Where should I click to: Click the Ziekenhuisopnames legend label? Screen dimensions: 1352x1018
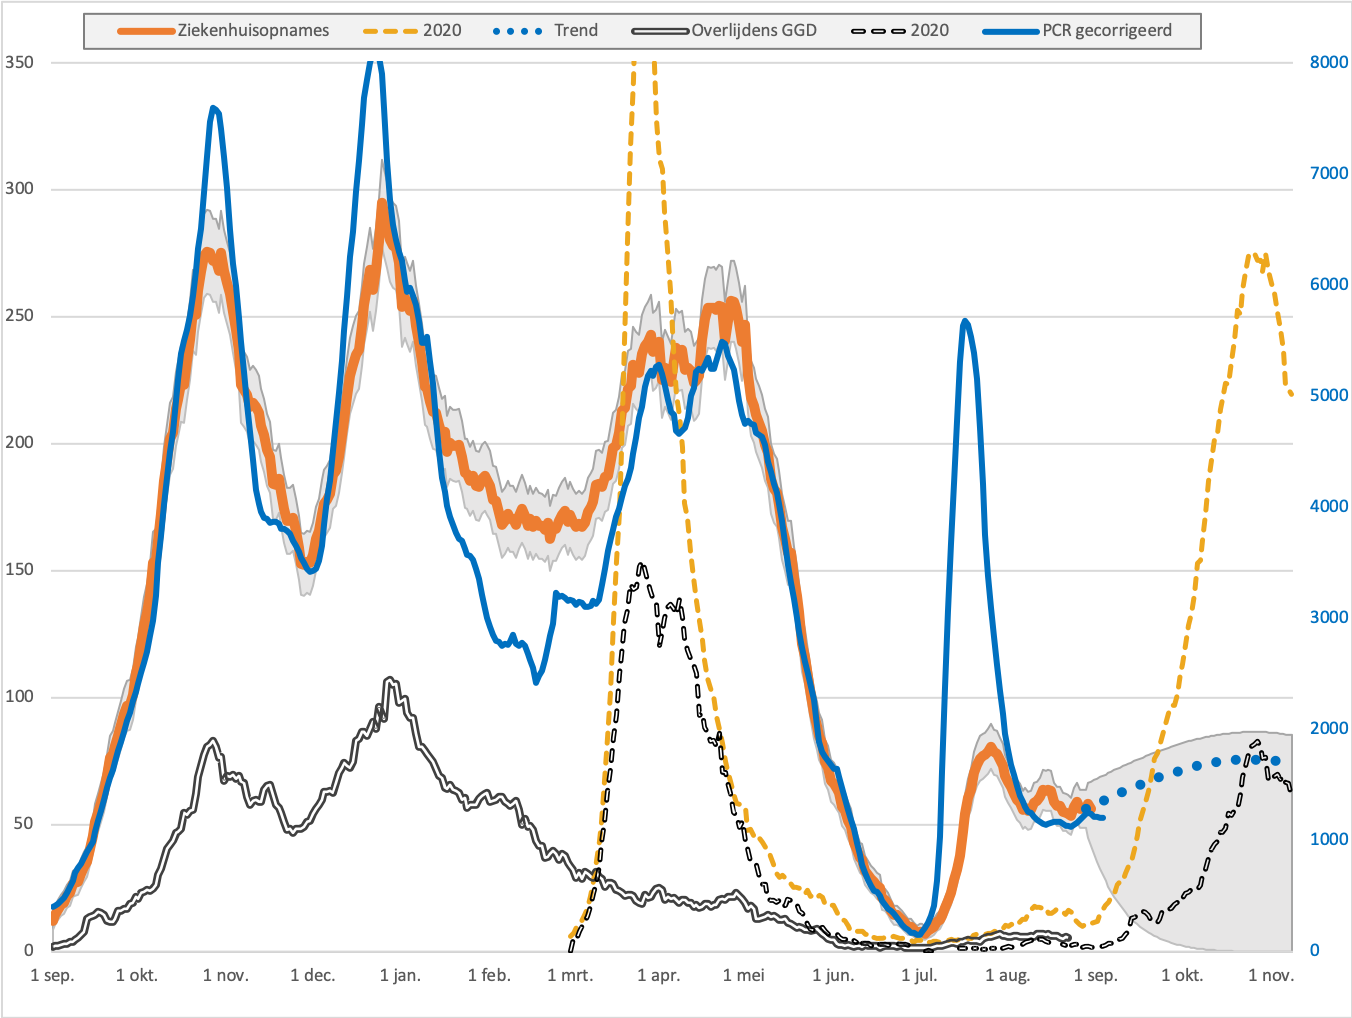(x=253, y=31)
